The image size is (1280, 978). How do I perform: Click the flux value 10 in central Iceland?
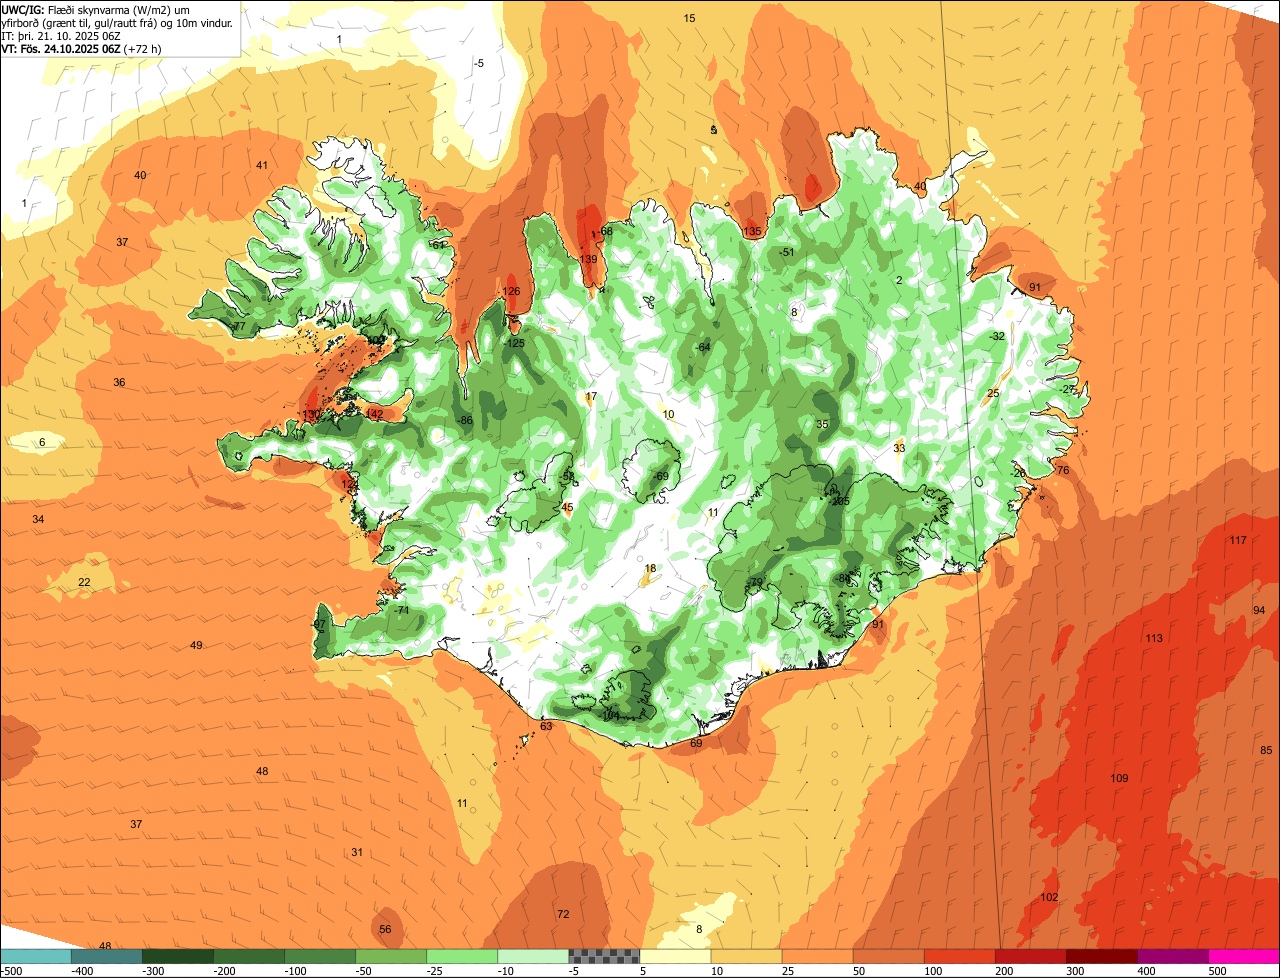pyautogui.click(x=668, y=414)
